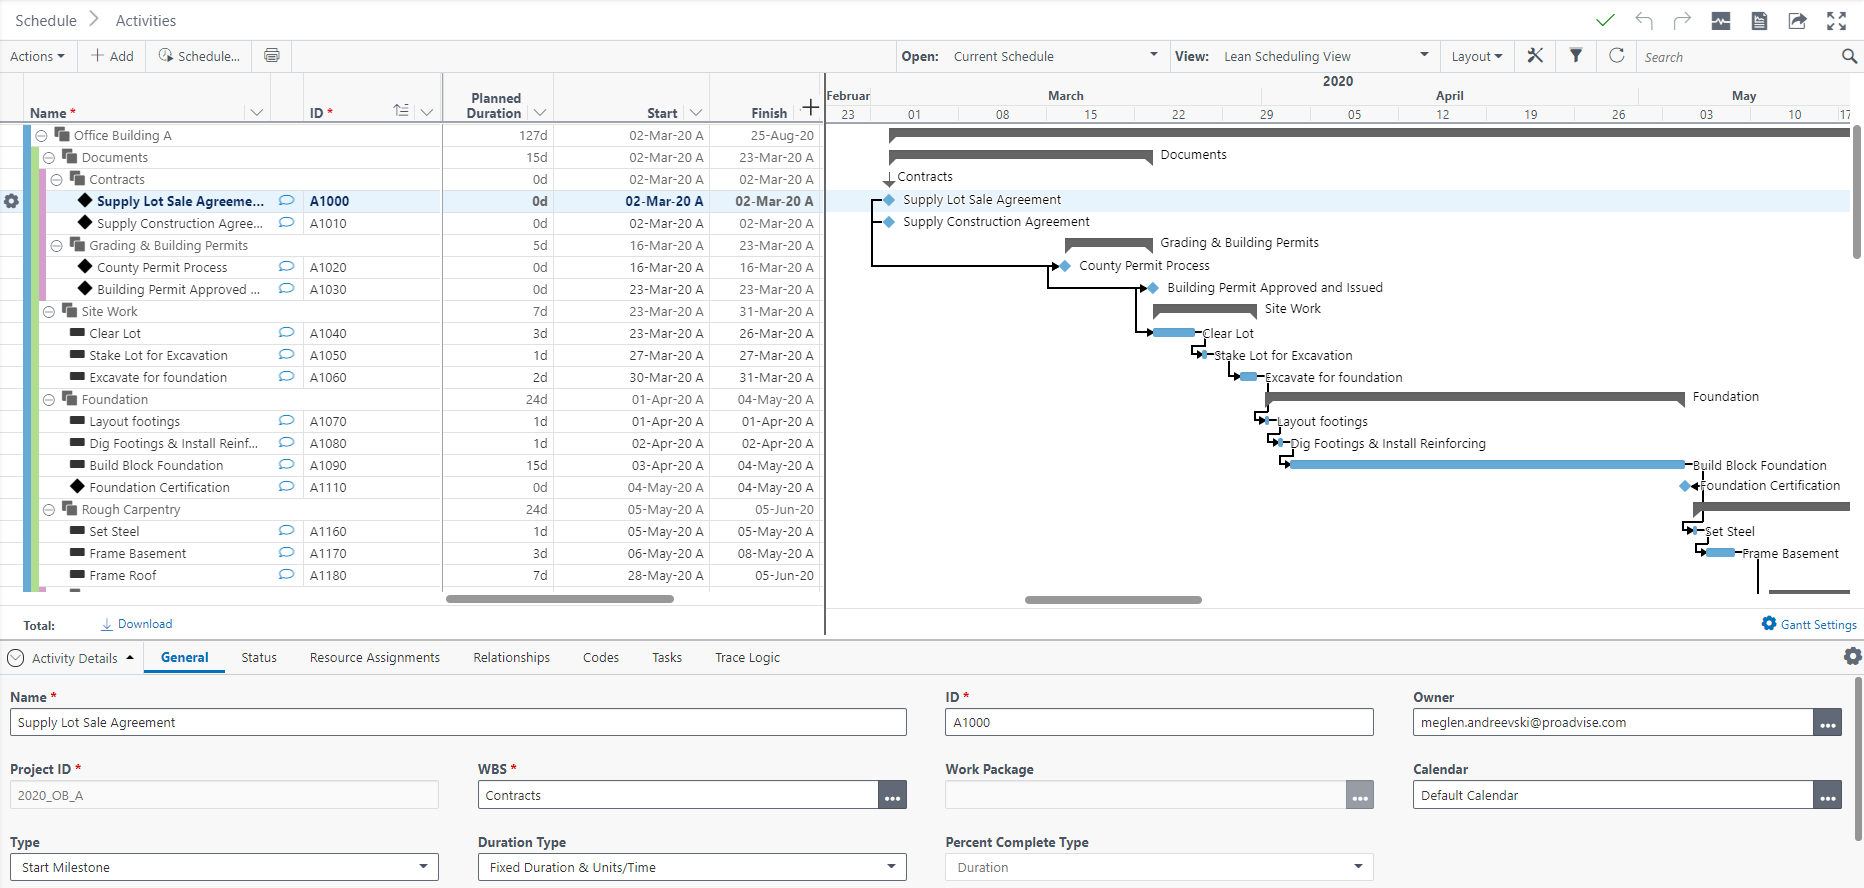Click the activity table horizontal scrollbar
1864x888 pixels.
tap(560, 599)
